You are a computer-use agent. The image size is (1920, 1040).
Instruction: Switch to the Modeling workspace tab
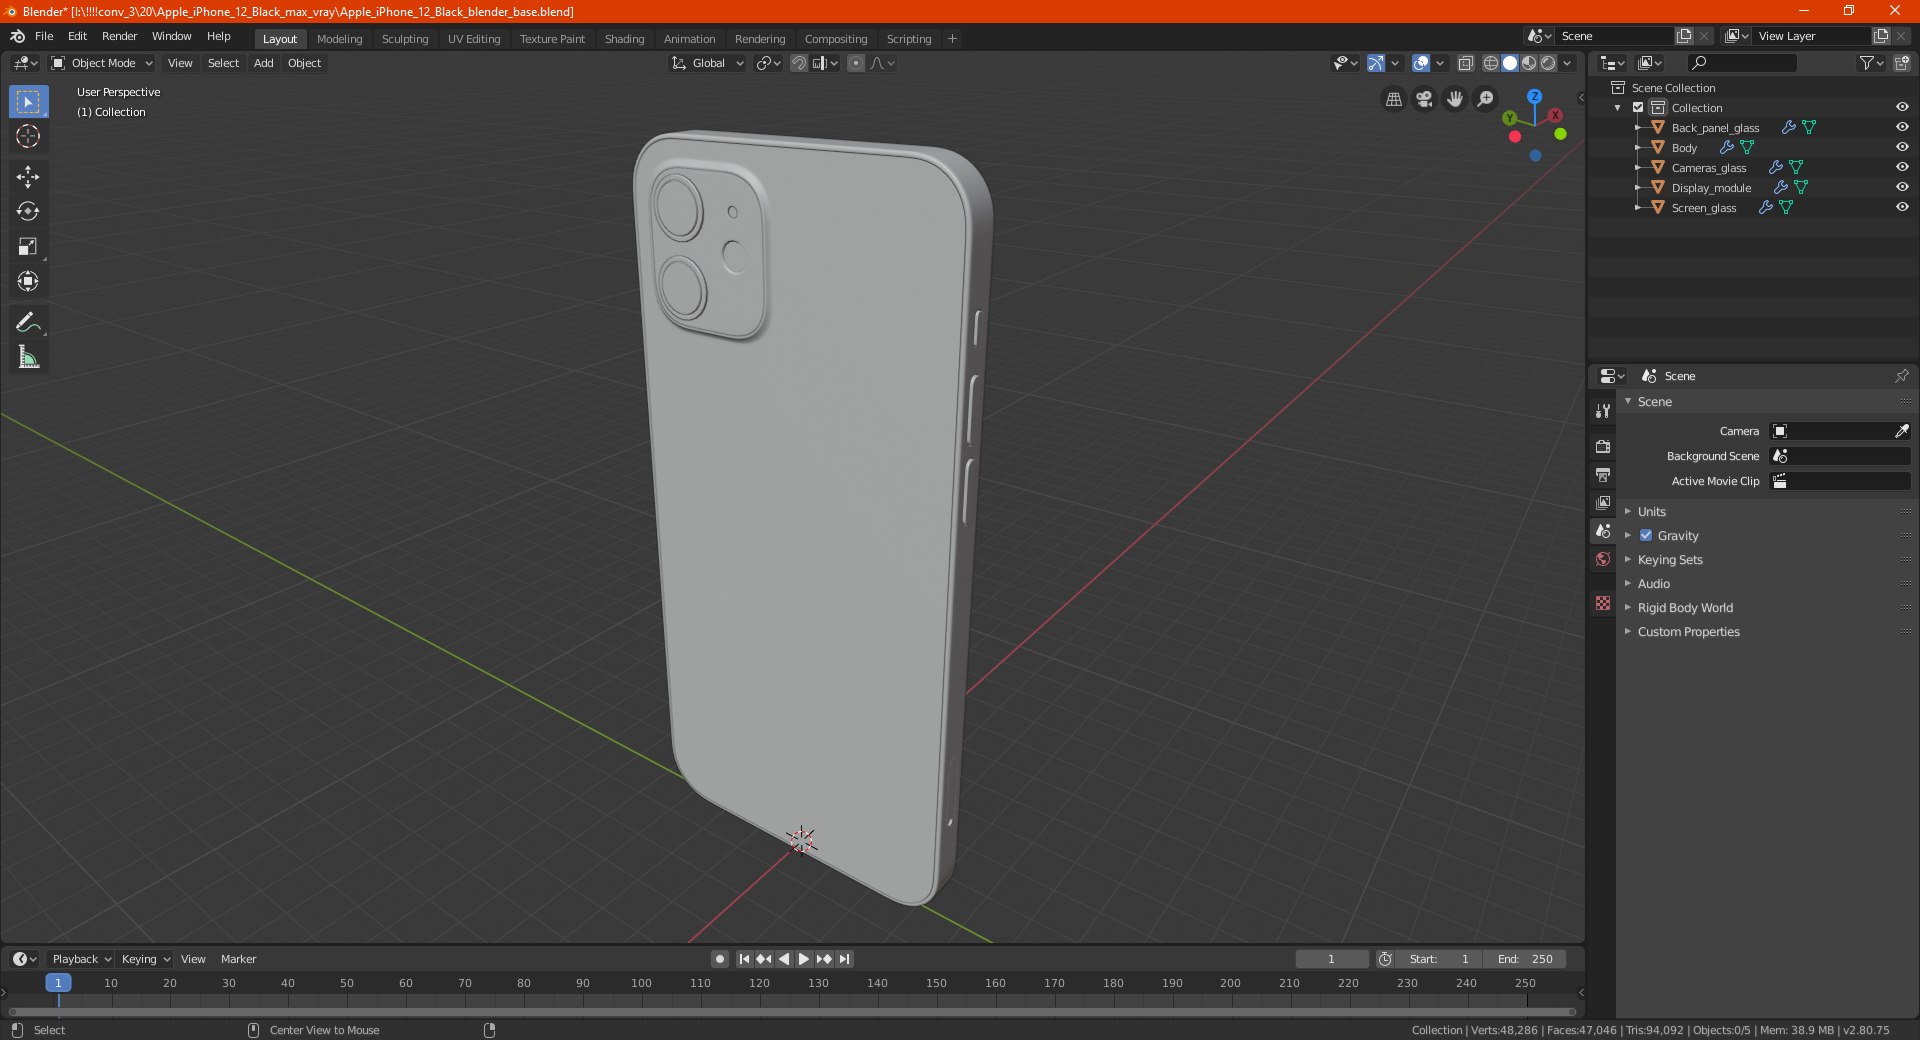tap(339, 39)
